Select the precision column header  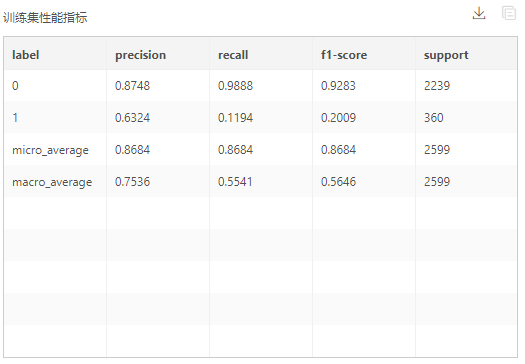pyautogui.click(x=141, y=55)
